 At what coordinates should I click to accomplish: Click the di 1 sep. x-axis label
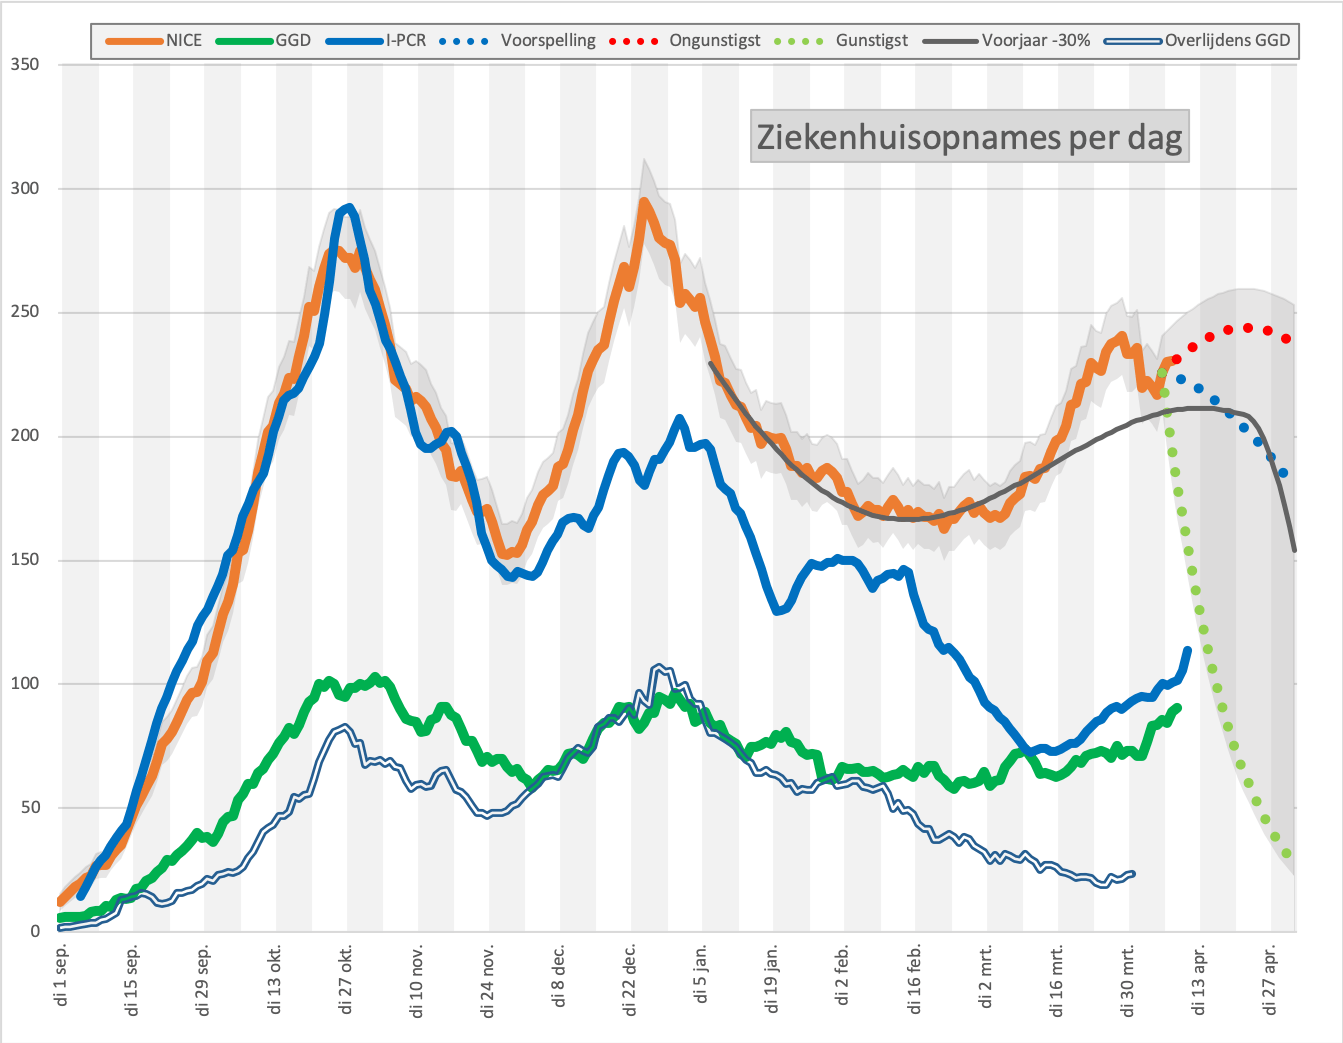click(63, 972)
